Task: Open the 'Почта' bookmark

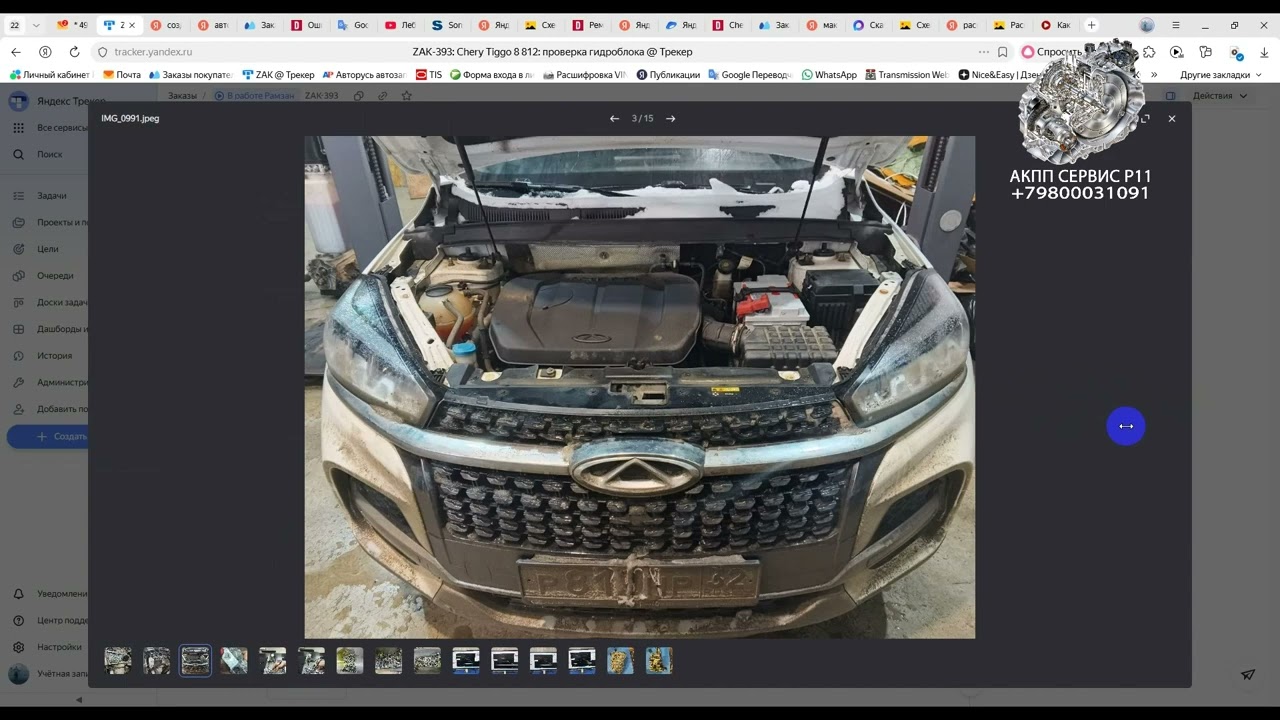Action: 122,75
